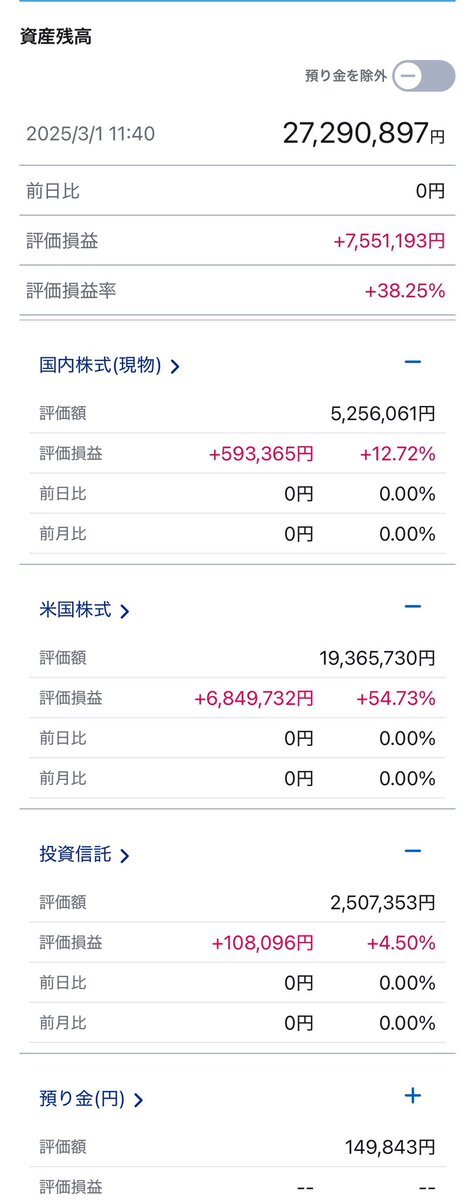Click the chevron next to 米国株式
475x1200 pixels.
pos(124,611)
